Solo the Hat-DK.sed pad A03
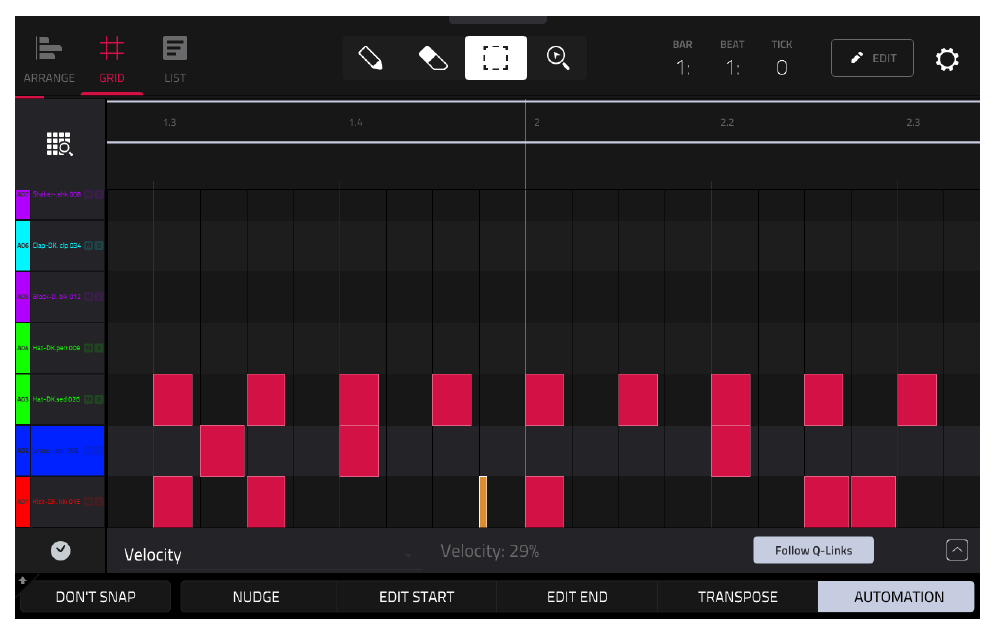 [x=98, y=399]
